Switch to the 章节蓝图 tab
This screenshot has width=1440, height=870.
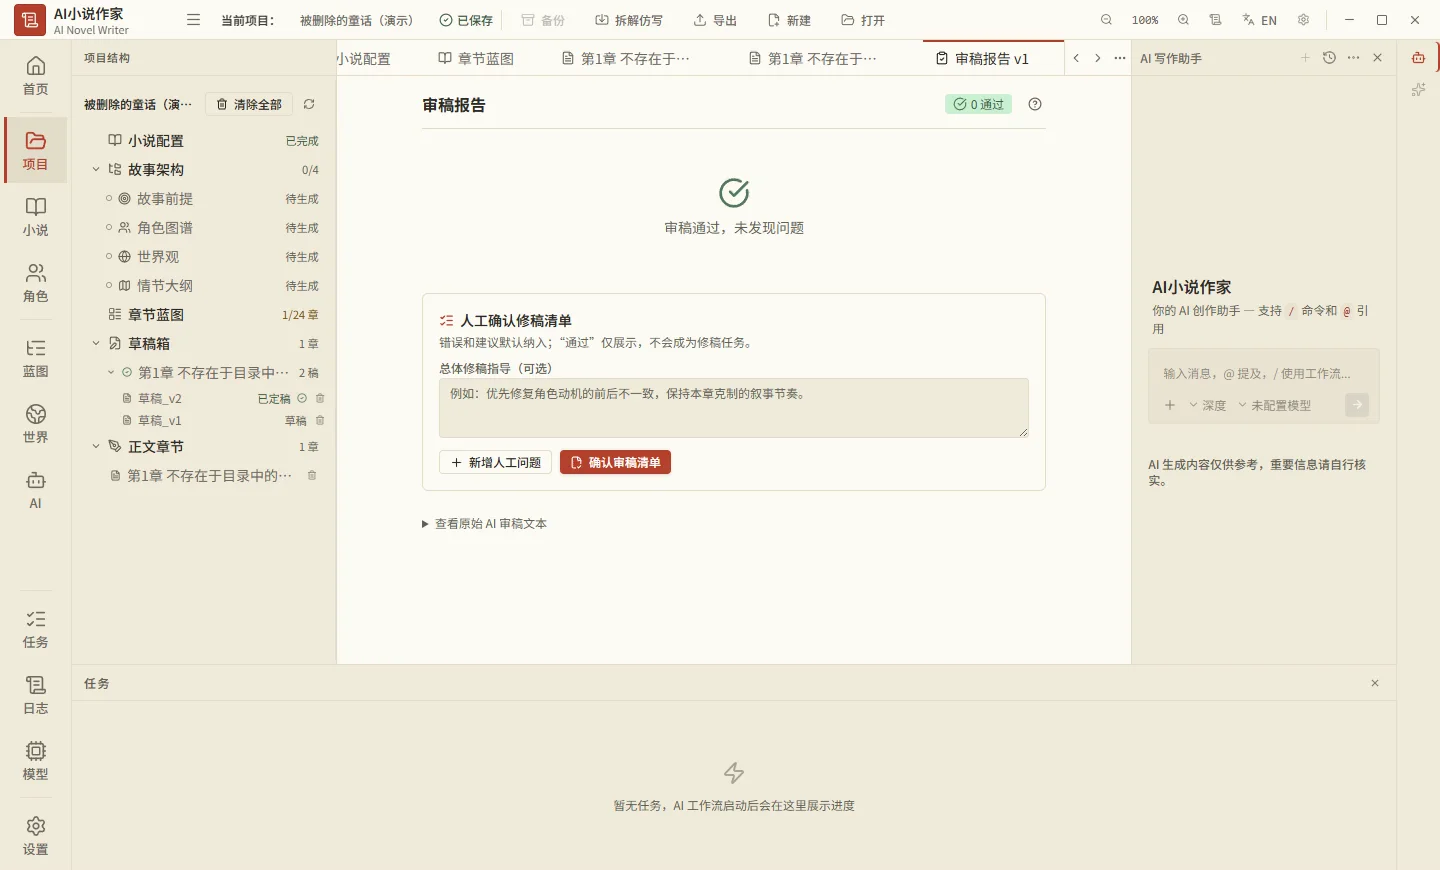point(476,59)
